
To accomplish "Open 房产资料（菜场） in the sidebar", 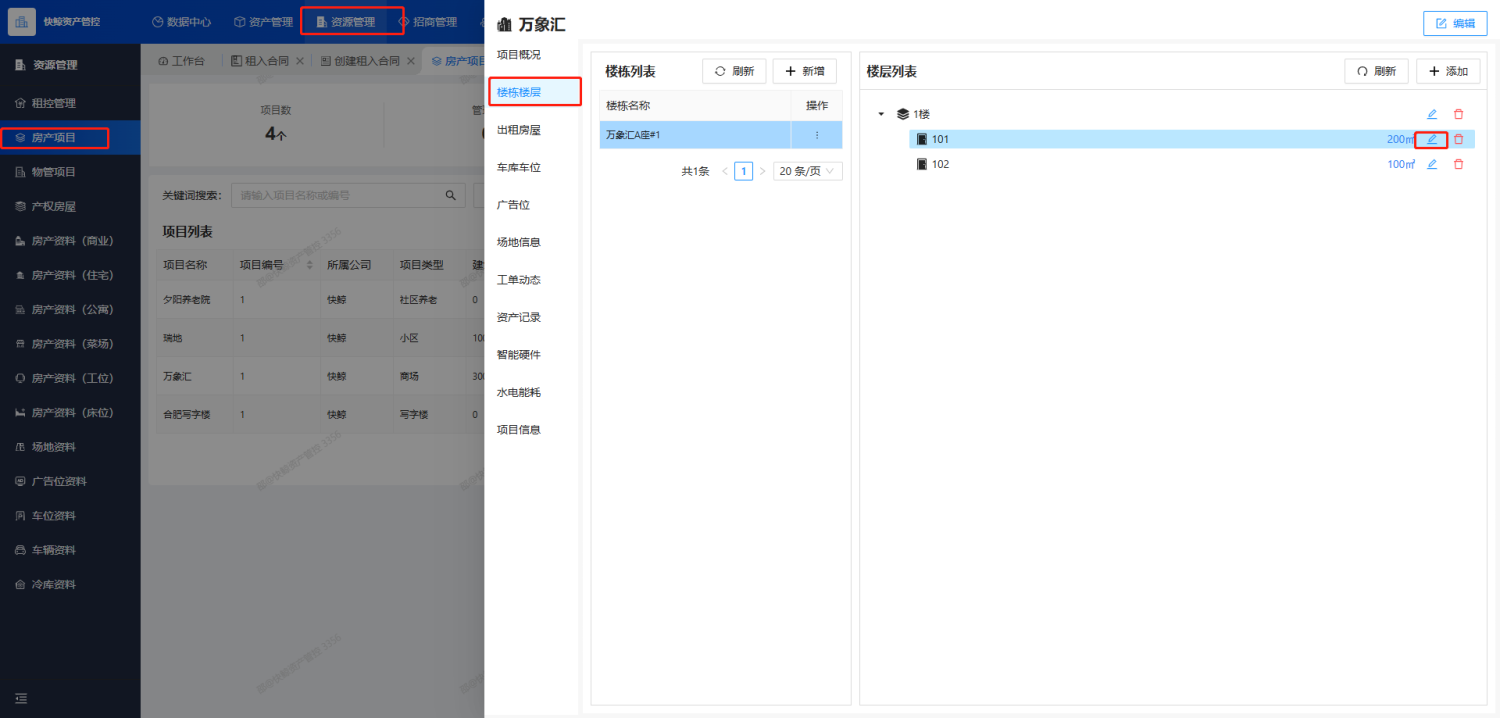I will pyautogui.click(x=70, y=344).
